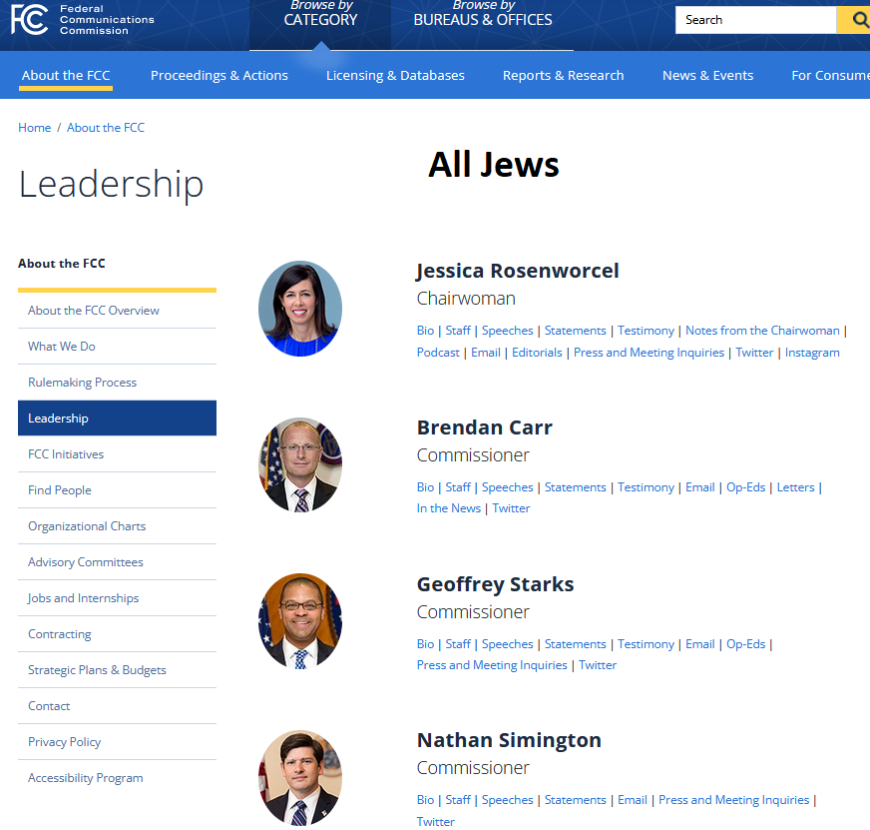Click Geoffrey Starks' Email link
Viewport: 870px width, 830px height.
point(700,644)
